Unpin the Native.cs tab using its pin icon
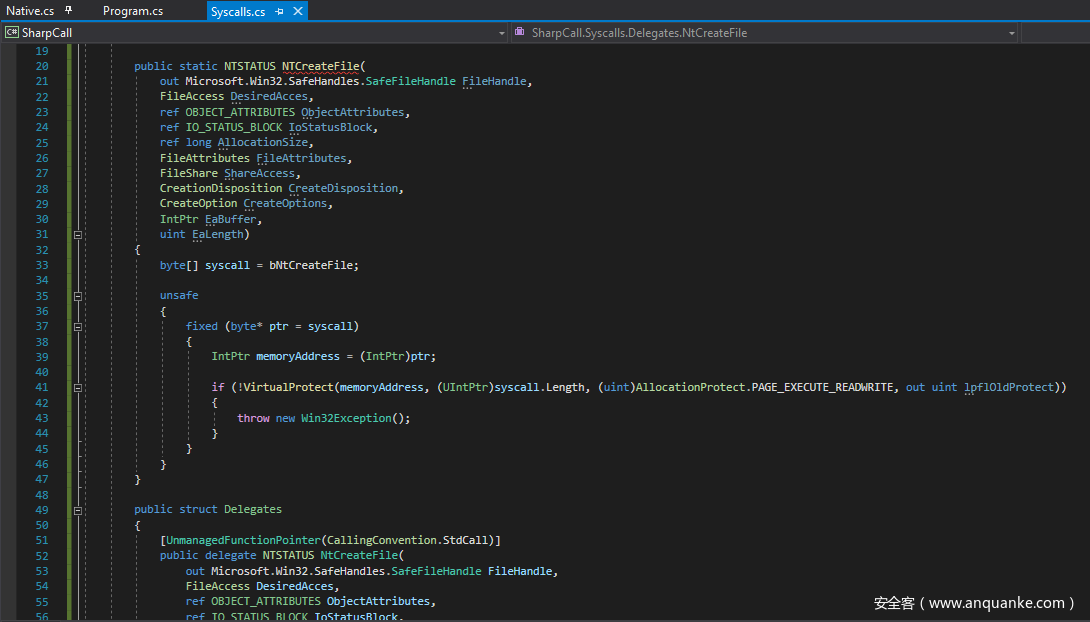 pyautogui.click(x=69, y=11)
